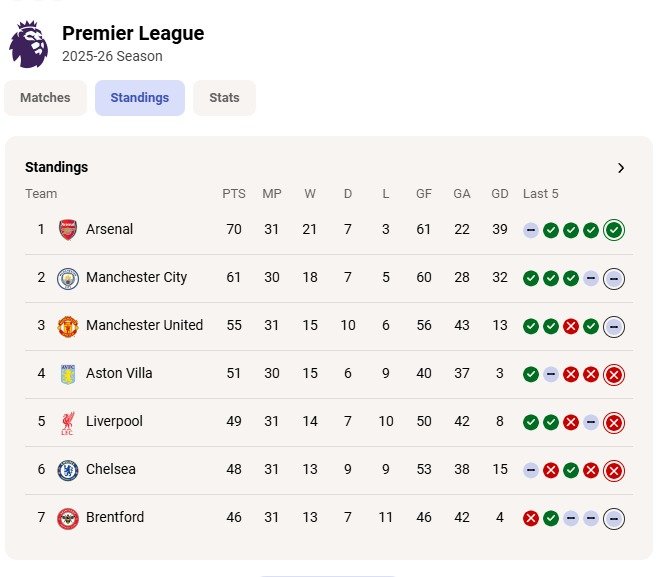Open the Arsenal team name link
This screenshot has width=656, height=577.
point(109,229)
